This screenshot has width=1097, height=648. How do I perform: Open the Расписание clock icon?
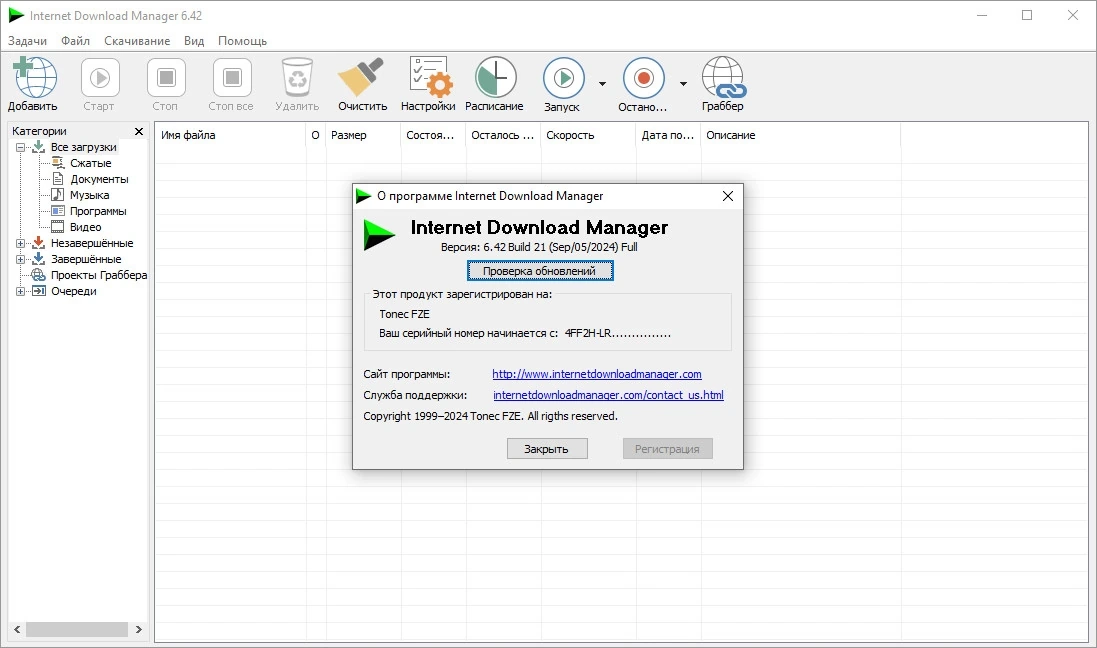pyautogui.click(x=495, y=77)
